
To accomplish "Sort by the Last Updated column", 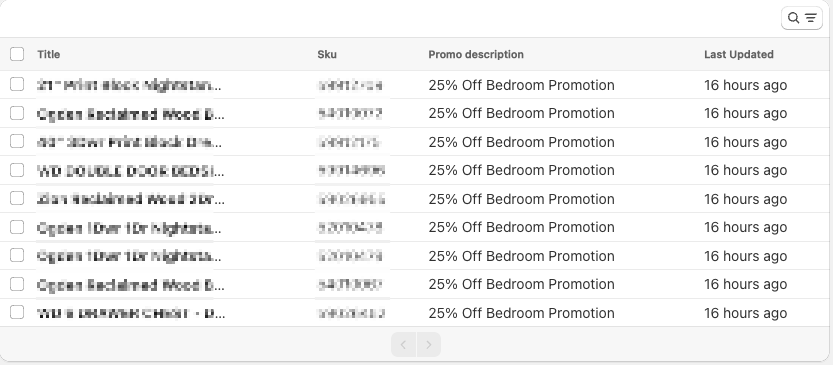I will [x=738, y=54].
